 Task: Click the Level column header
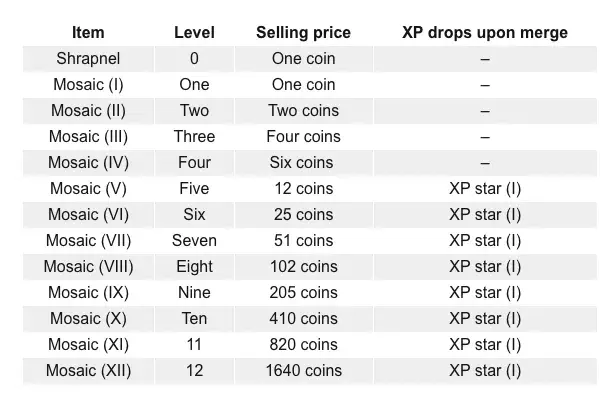click(x=194, y=32)
